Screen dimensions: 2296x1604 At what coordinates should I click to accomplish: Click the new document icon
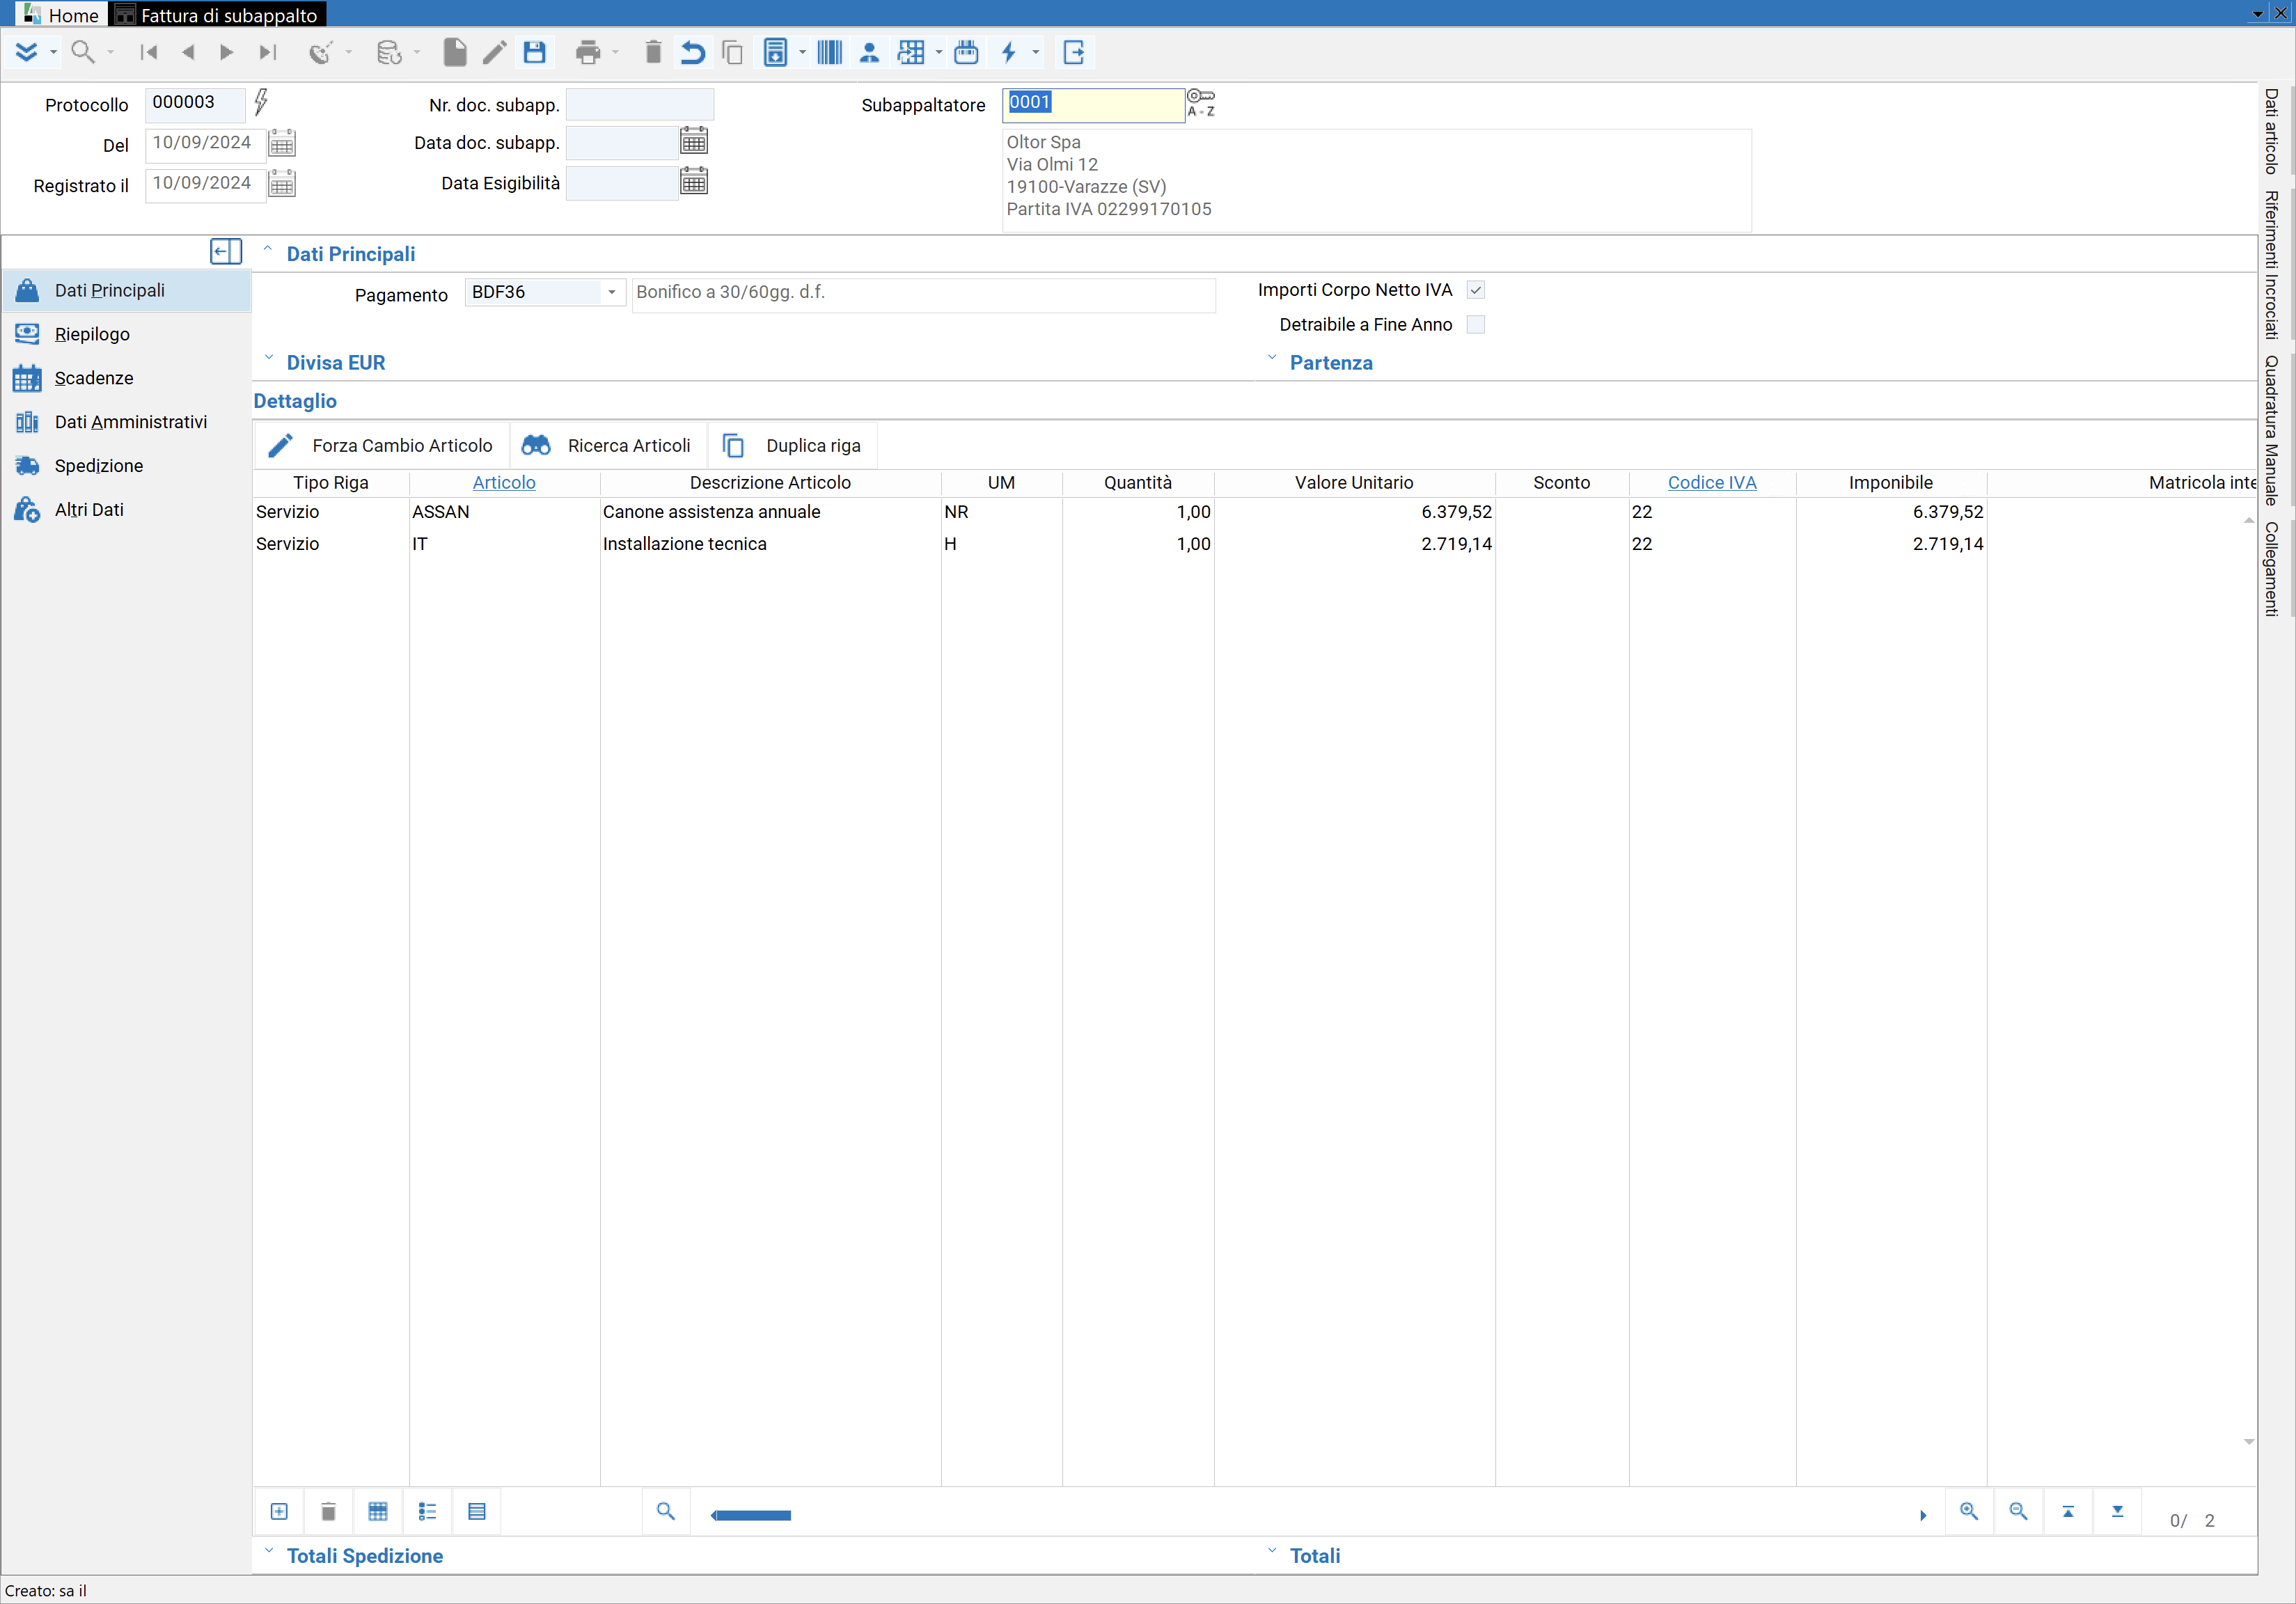[x=455, y=52]
